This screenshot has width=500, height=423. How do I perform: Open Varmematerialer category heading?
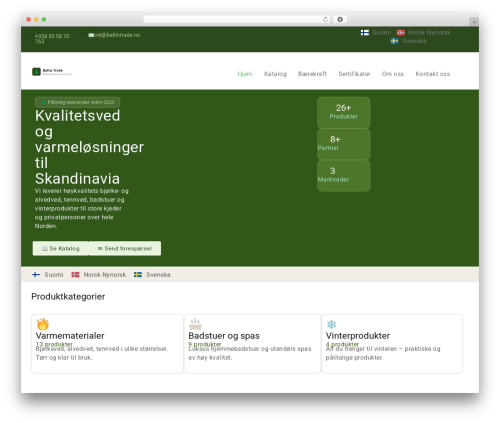(x=70, y=336)
